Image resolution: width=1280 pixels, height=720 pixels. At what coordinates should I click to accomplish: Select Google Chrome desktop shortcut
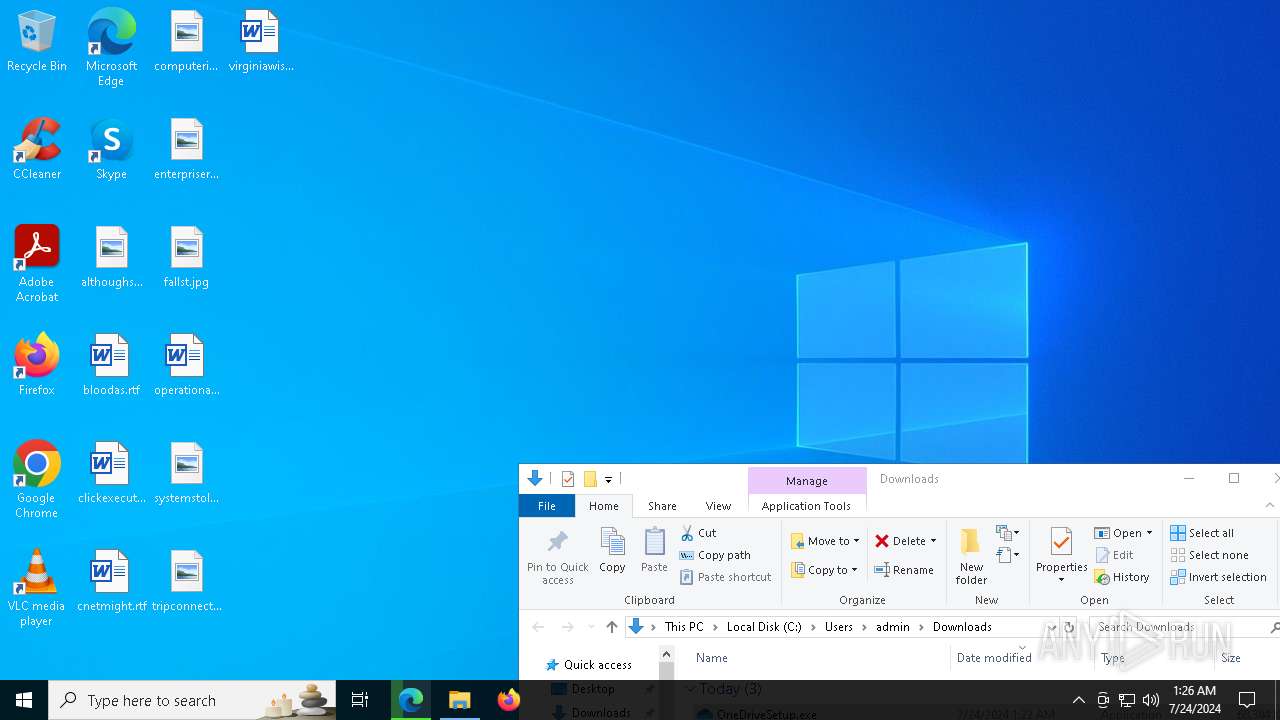(37, 480)
